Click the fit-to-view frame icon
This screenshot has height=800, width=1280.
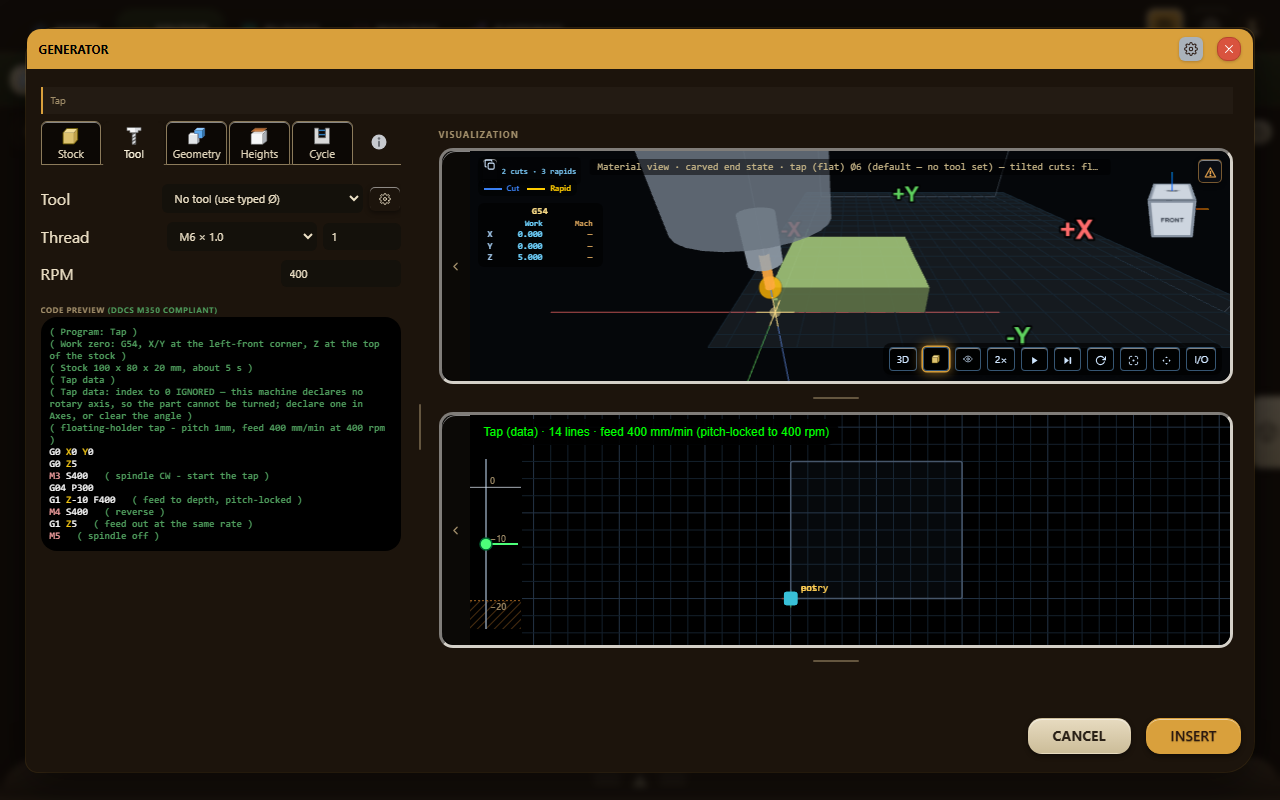pos(1133,359)
